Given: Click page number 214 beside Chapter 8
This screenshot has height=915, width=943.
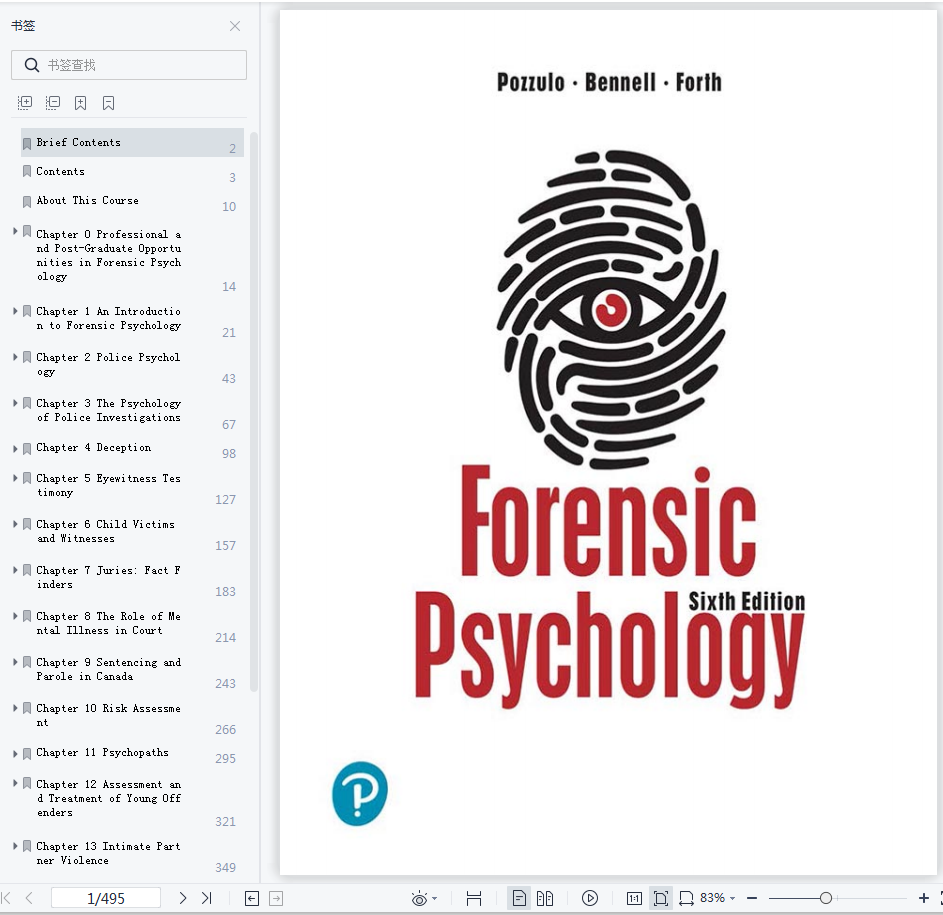Looking at the screenshot, I should coord(226,638).
